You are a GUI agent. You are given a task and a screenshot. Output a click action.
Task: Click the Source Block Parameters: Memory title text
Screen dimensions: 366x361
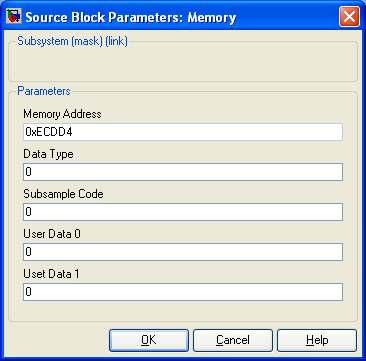(x=131, y=17)
